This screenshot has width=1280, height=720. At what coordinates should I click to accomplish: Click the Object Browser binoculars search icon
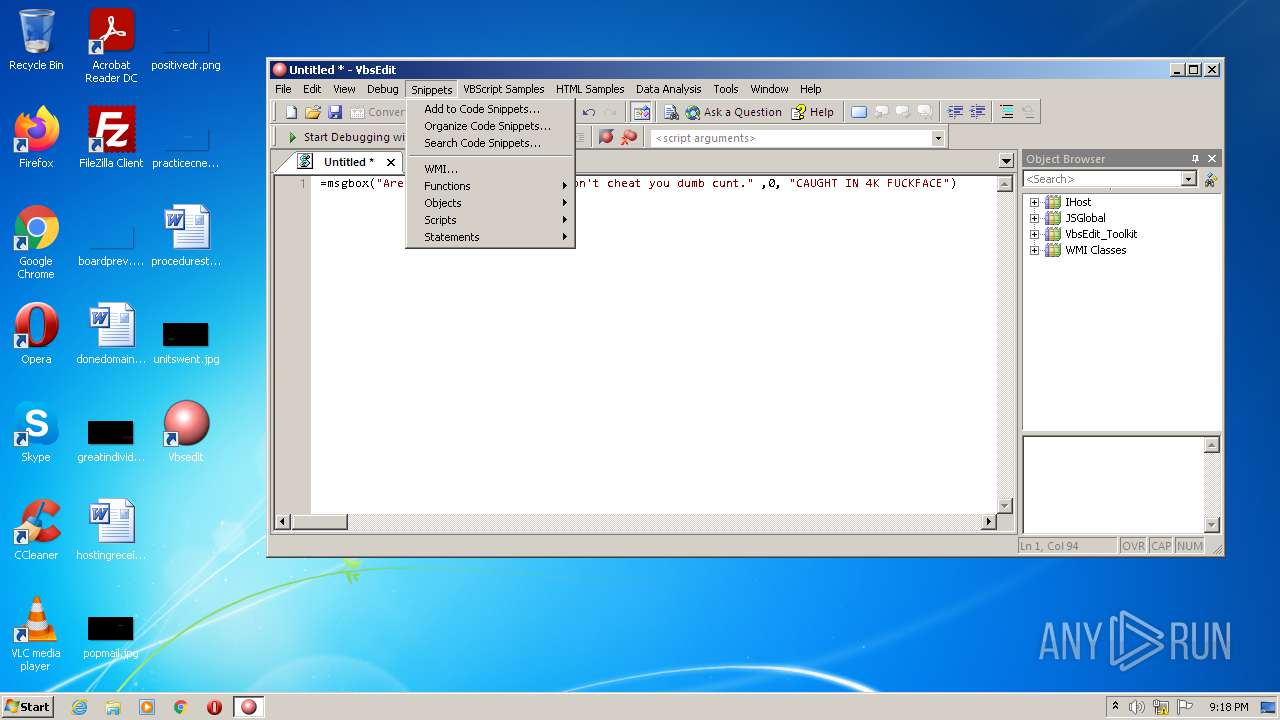[x=1210, y=179]
